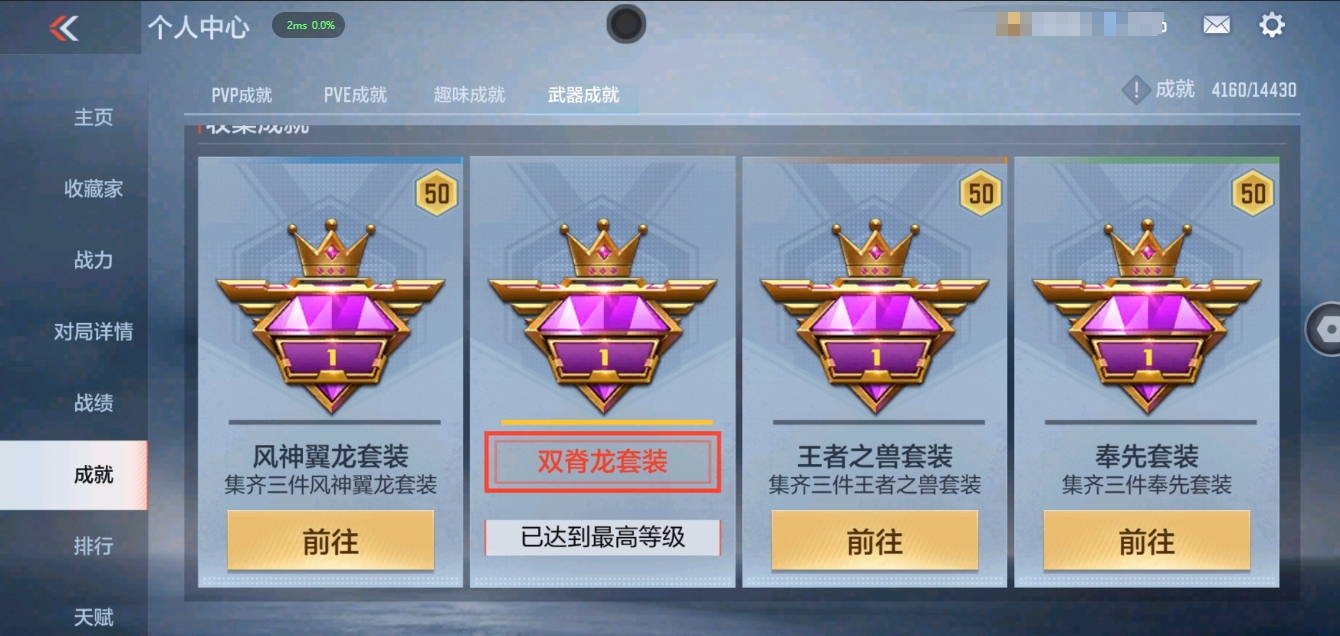Screen dimensions: 1340x636
Task: Select the 武器成就 tab
Action: (x=583, y=95)
